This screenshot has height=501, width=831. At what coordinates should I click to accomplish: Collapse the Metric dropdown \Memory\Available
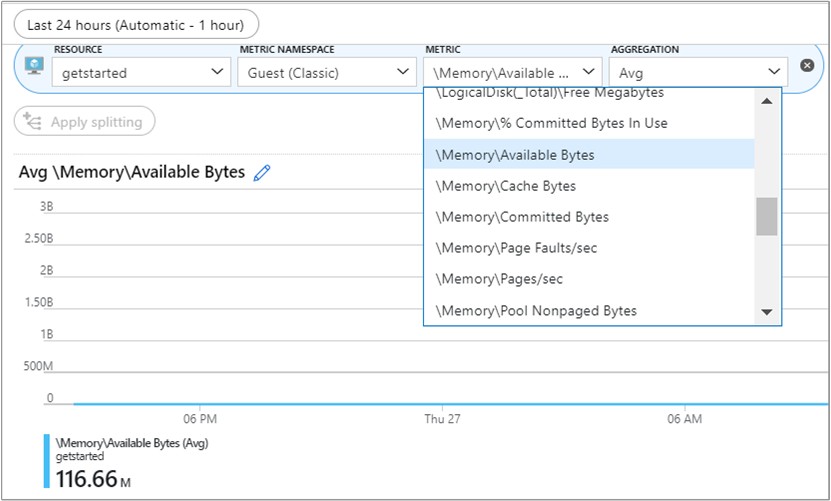coord(512,72)
